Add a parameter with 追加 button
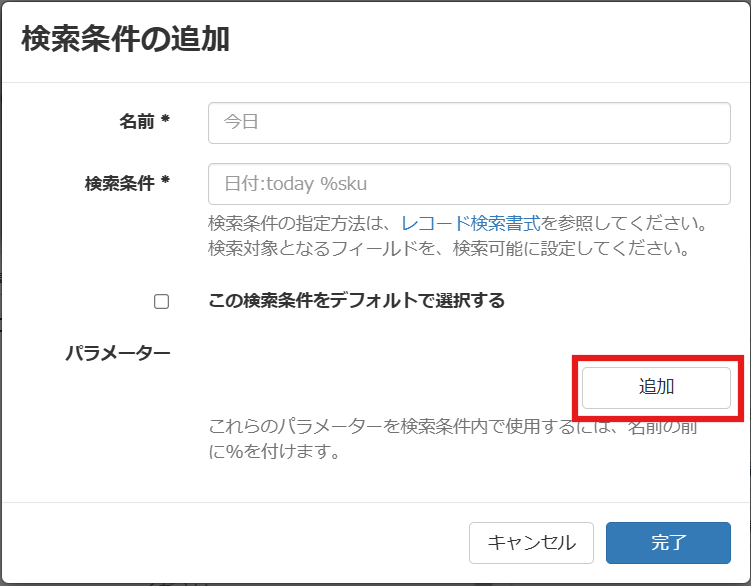 point(656,388)
